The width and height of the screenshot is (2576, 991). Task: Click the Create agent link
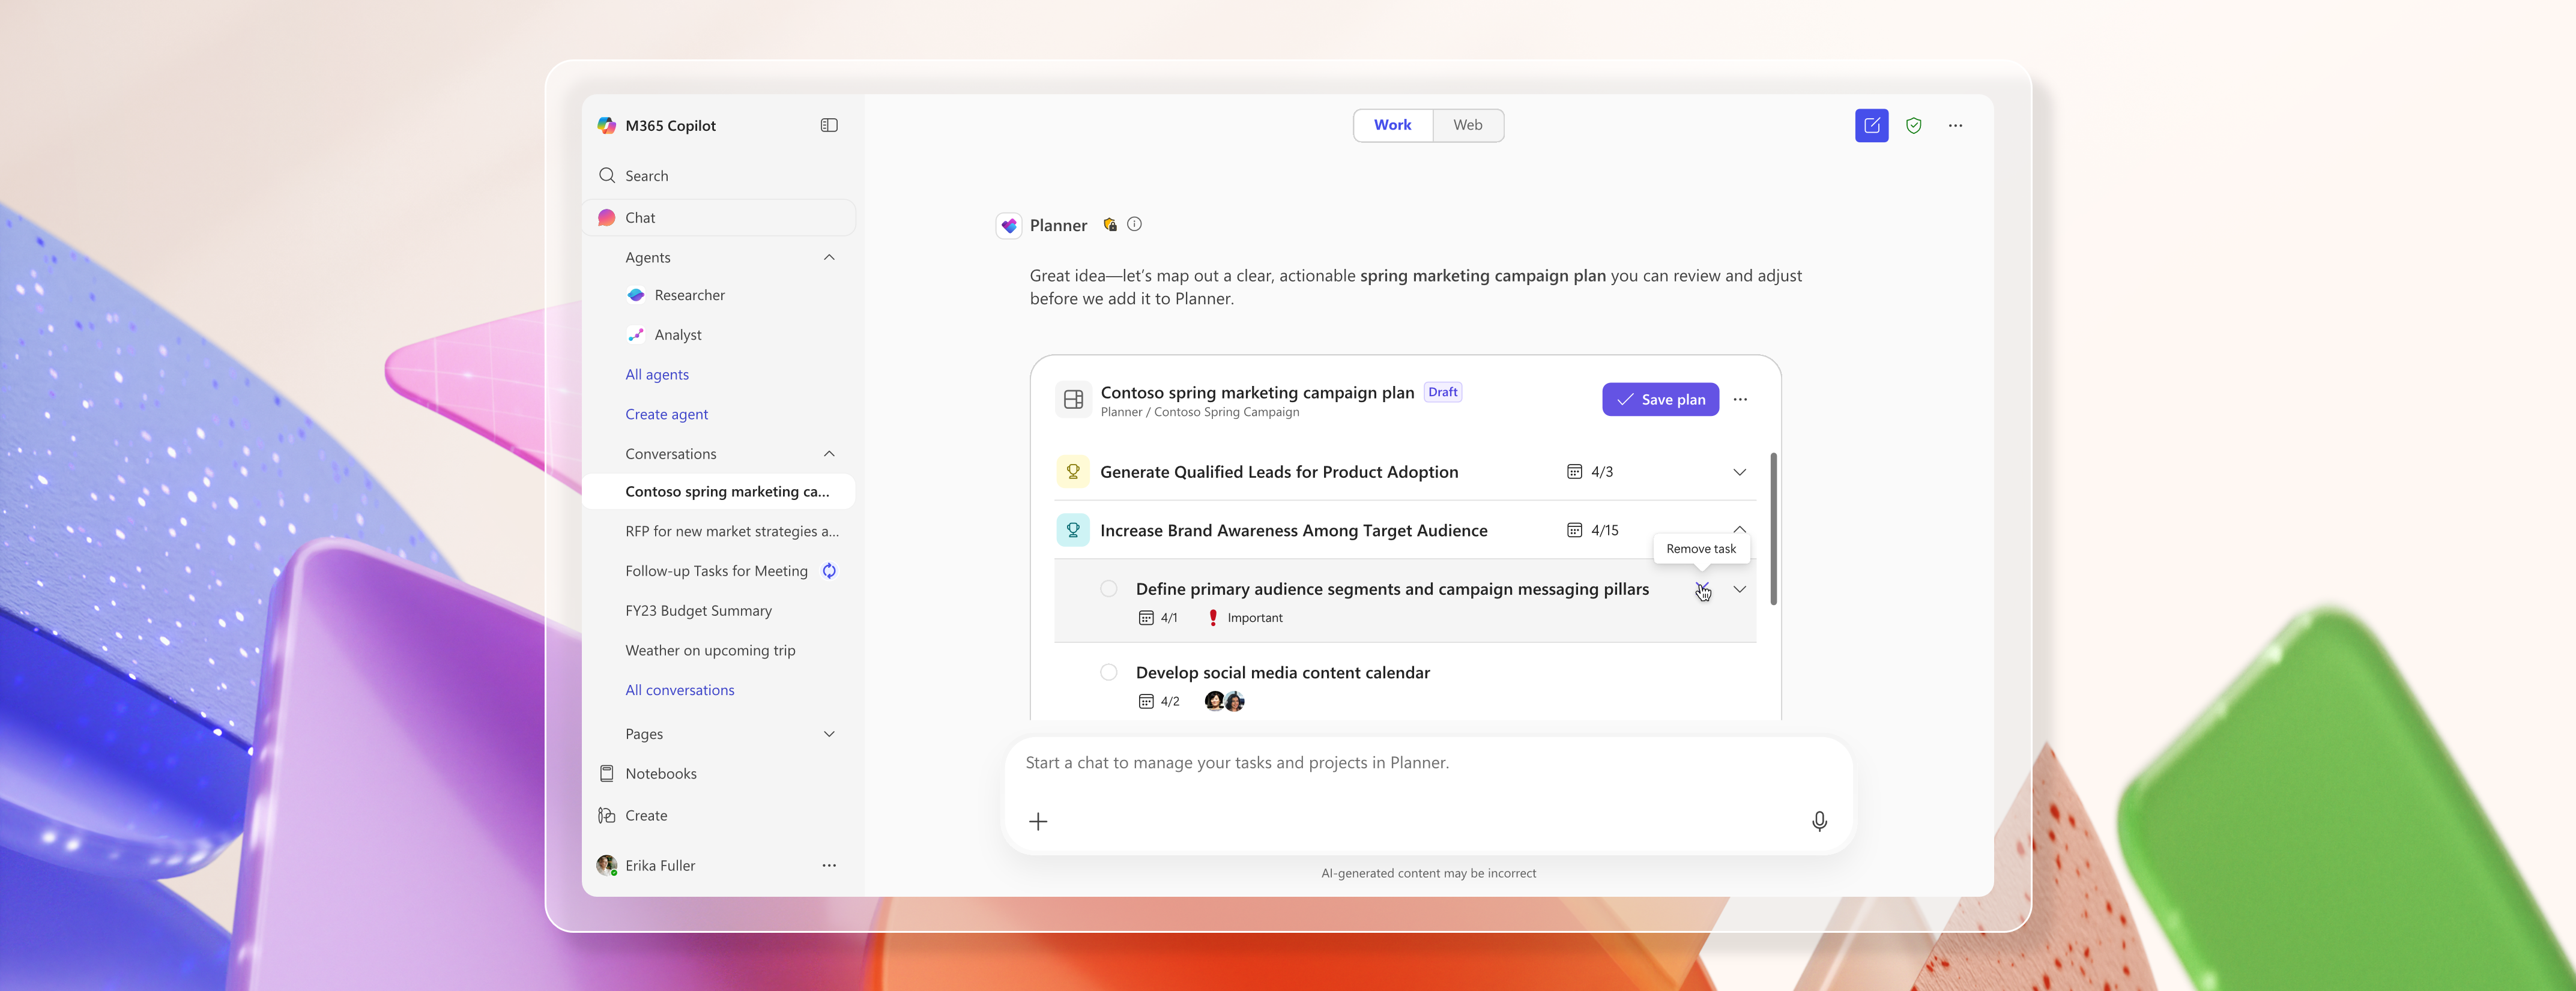[666, 414]
